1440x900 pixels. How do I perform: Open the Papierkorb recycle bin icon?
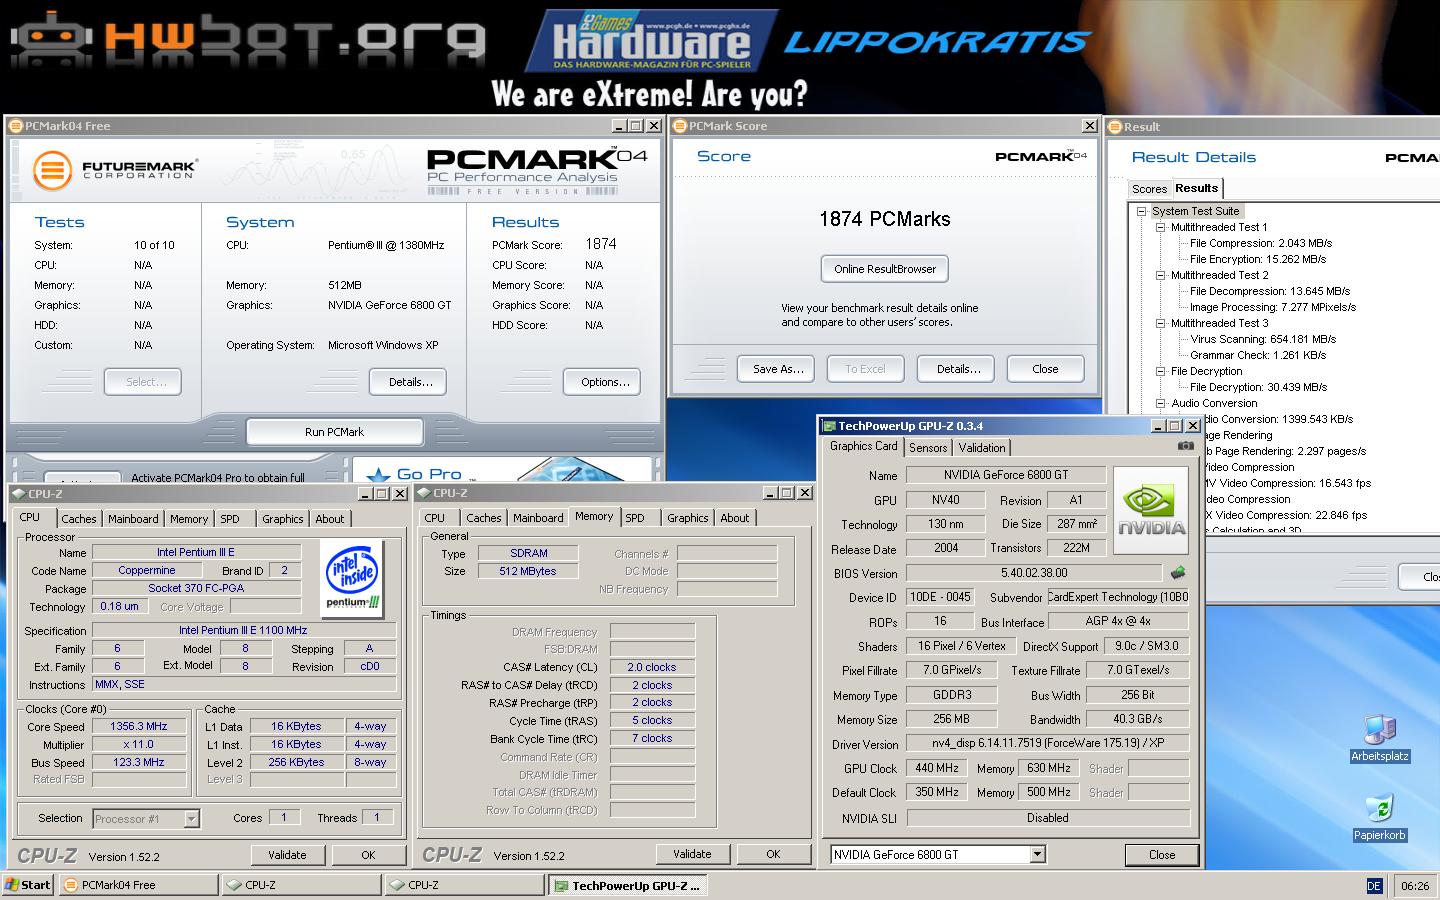pyautogui.click(x=1380, y=817)
